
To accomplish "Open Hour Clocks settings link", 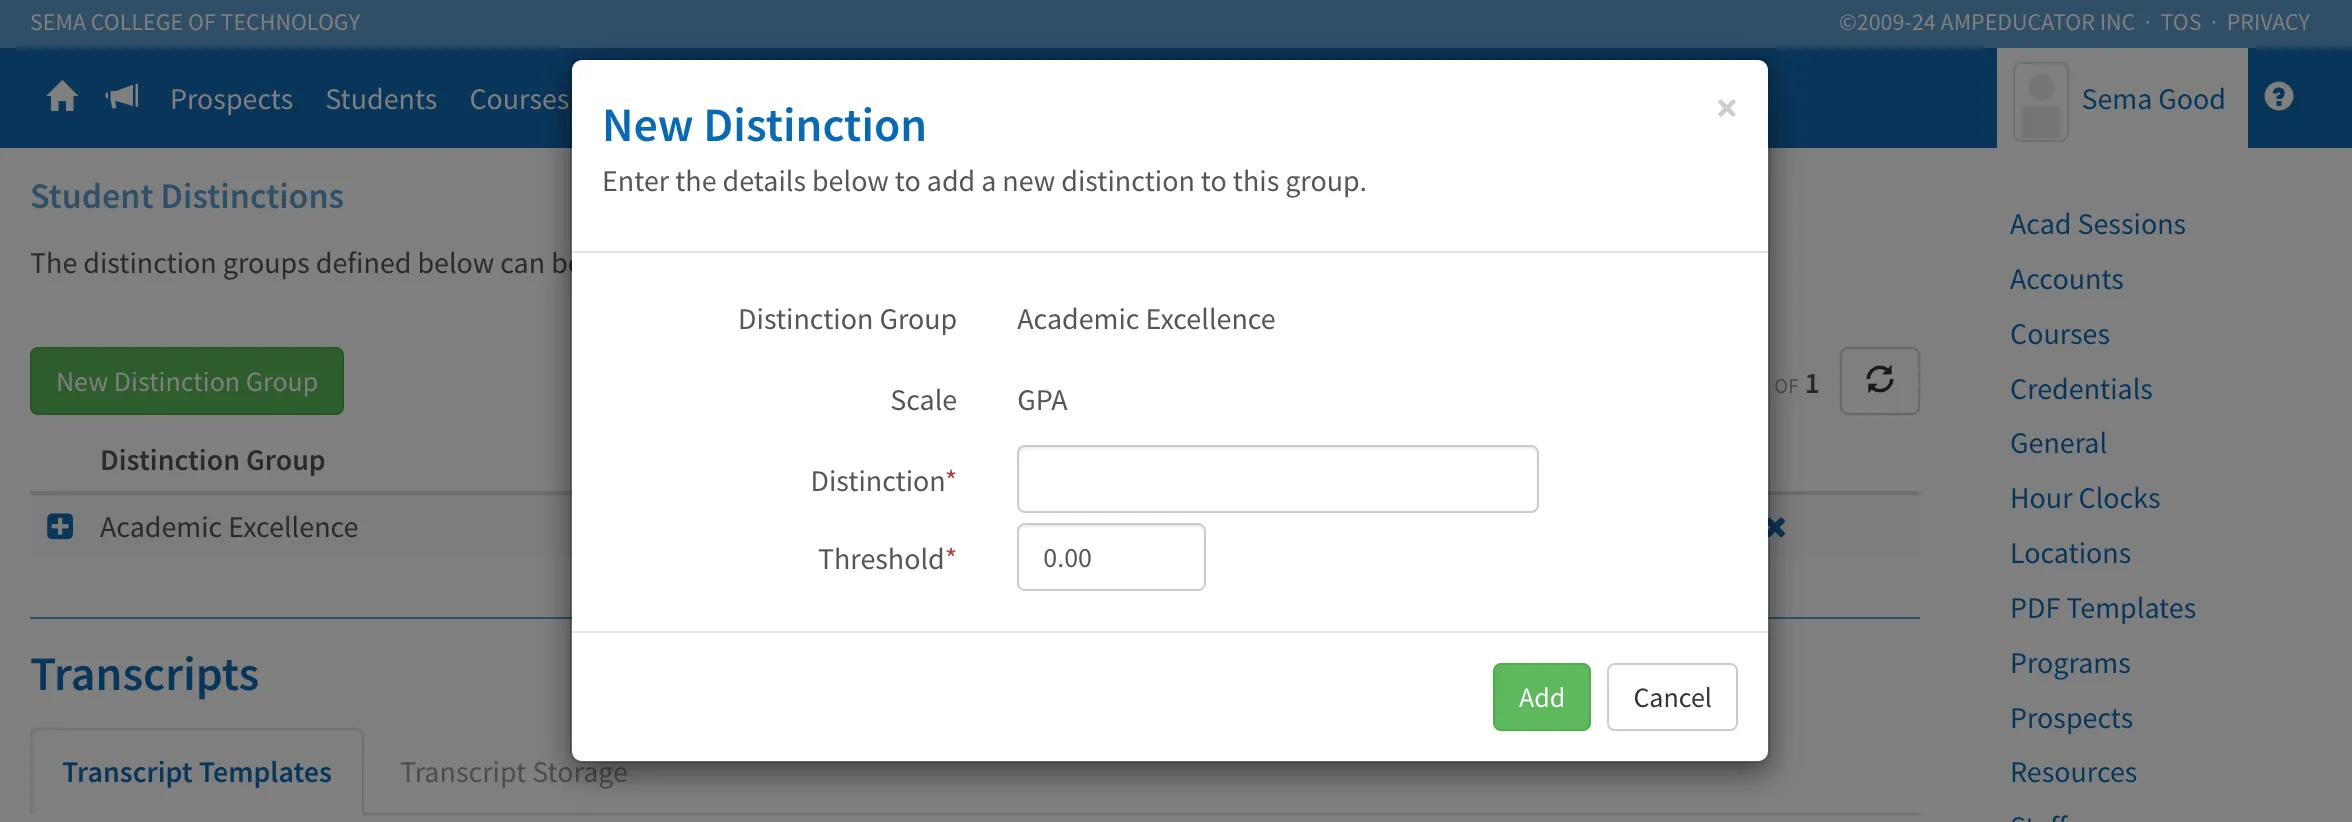I will (2085, 498).
